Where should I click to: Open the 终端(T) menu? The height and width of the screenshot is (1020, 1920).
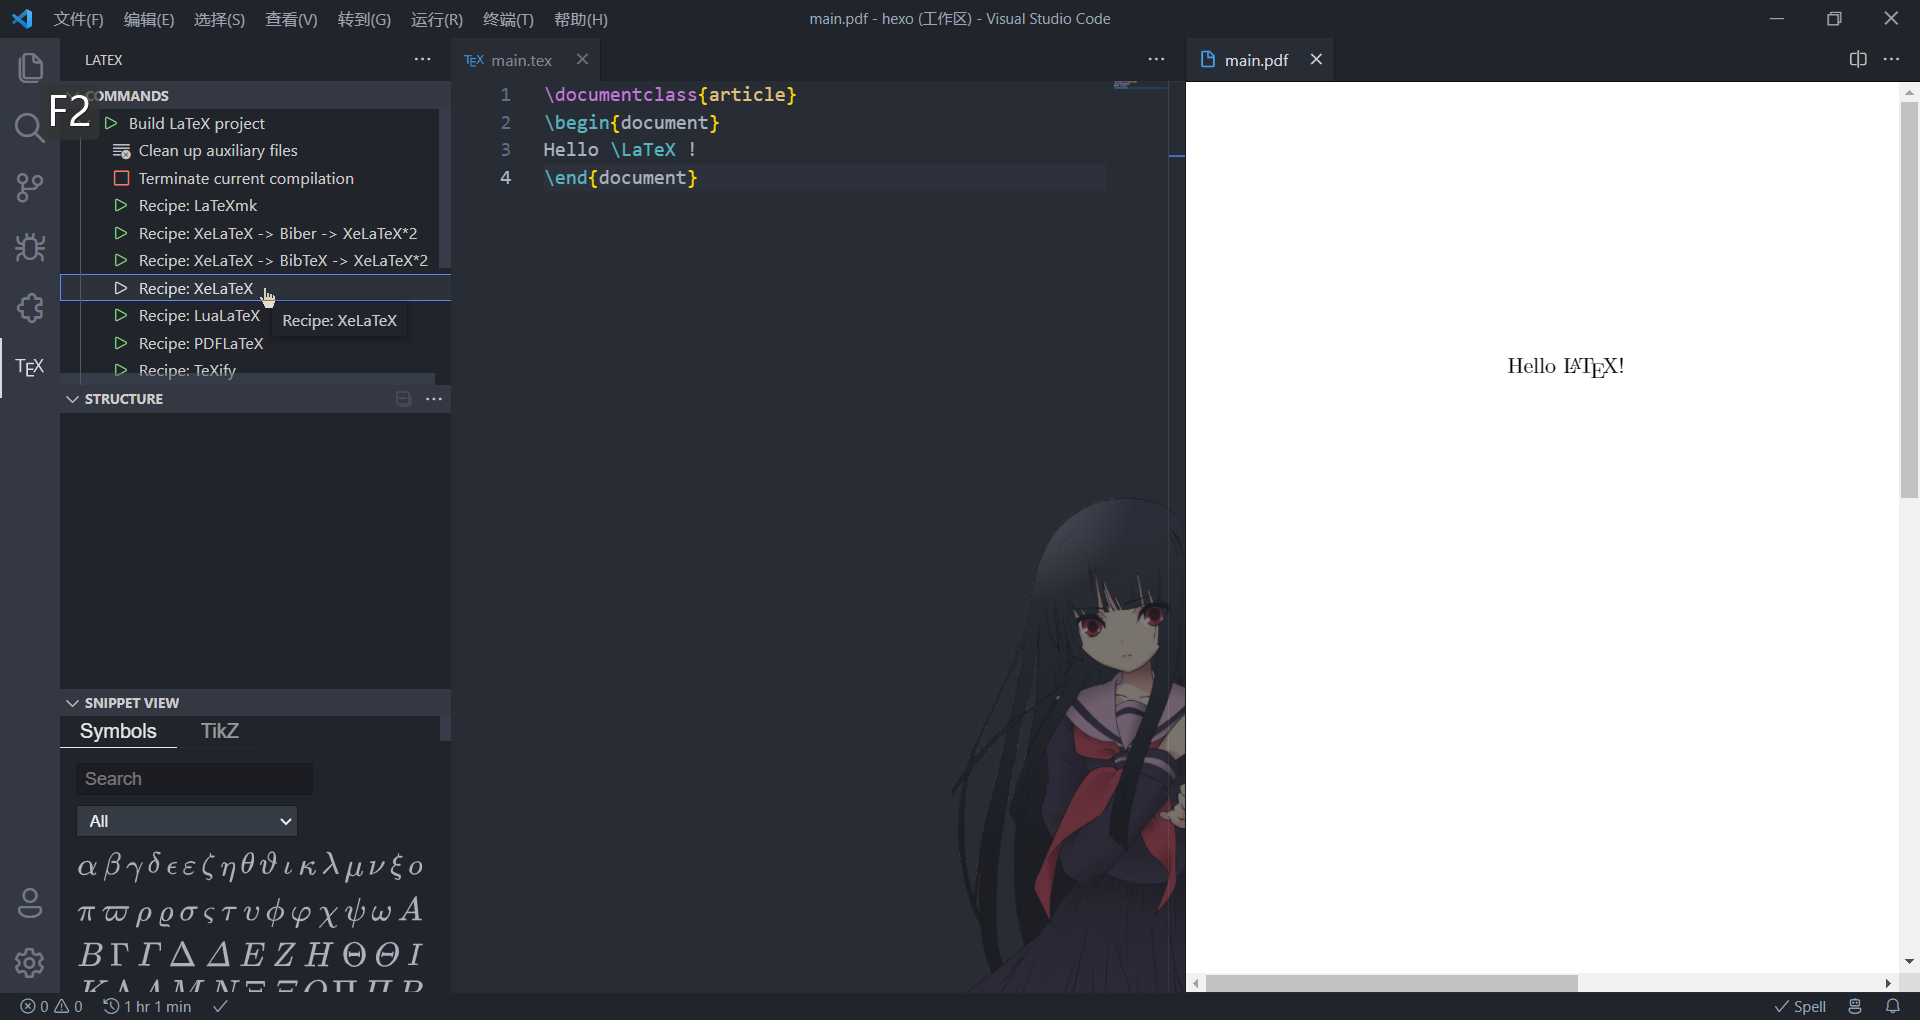coord(508,19)
